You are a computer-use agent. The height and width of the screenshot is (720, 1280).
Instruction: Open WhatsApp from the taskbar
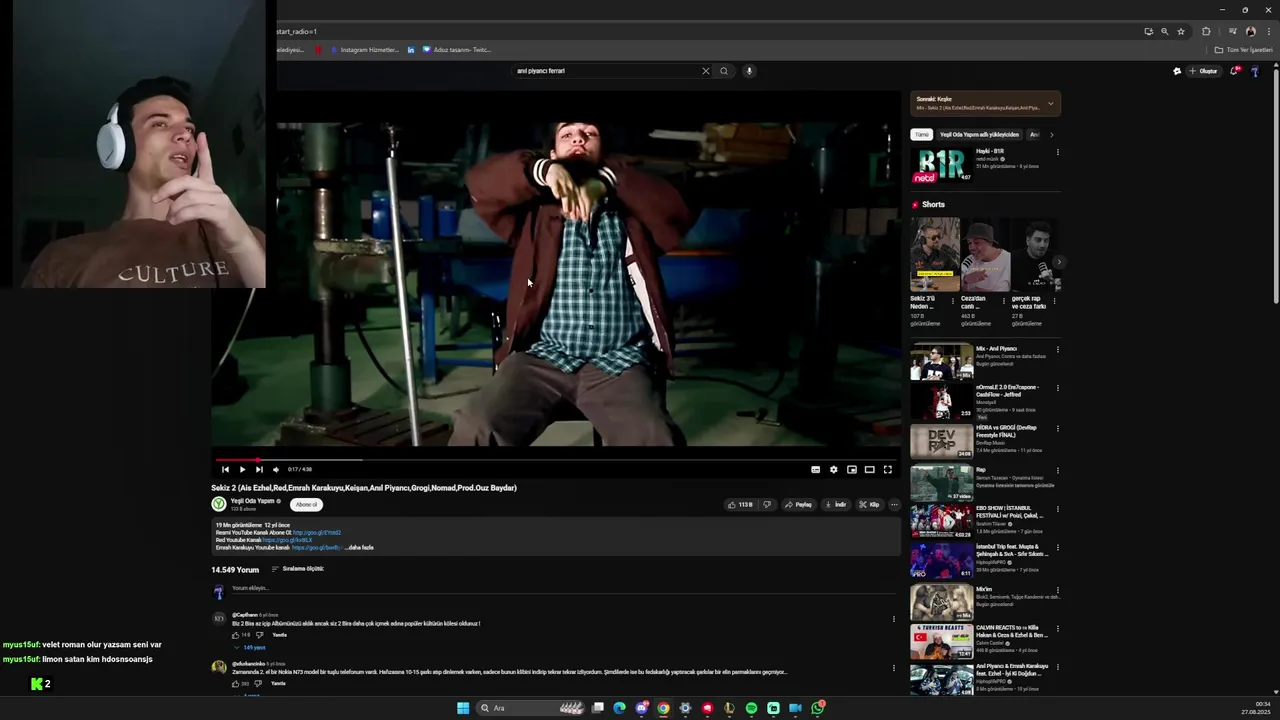pos(817,708)
